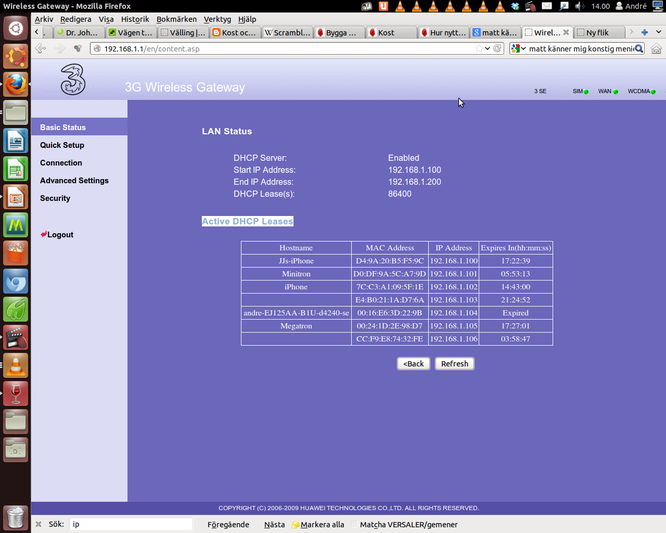Open the search engine selector dropdown
This screenshot has width=666, height=533.
[x=519, y=48]
